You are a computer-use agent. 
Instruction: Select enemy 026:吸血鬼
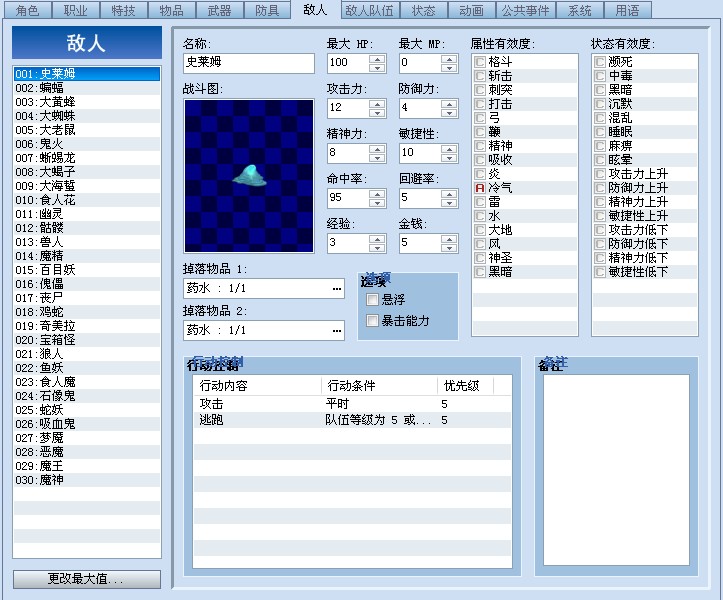(87, 424)
